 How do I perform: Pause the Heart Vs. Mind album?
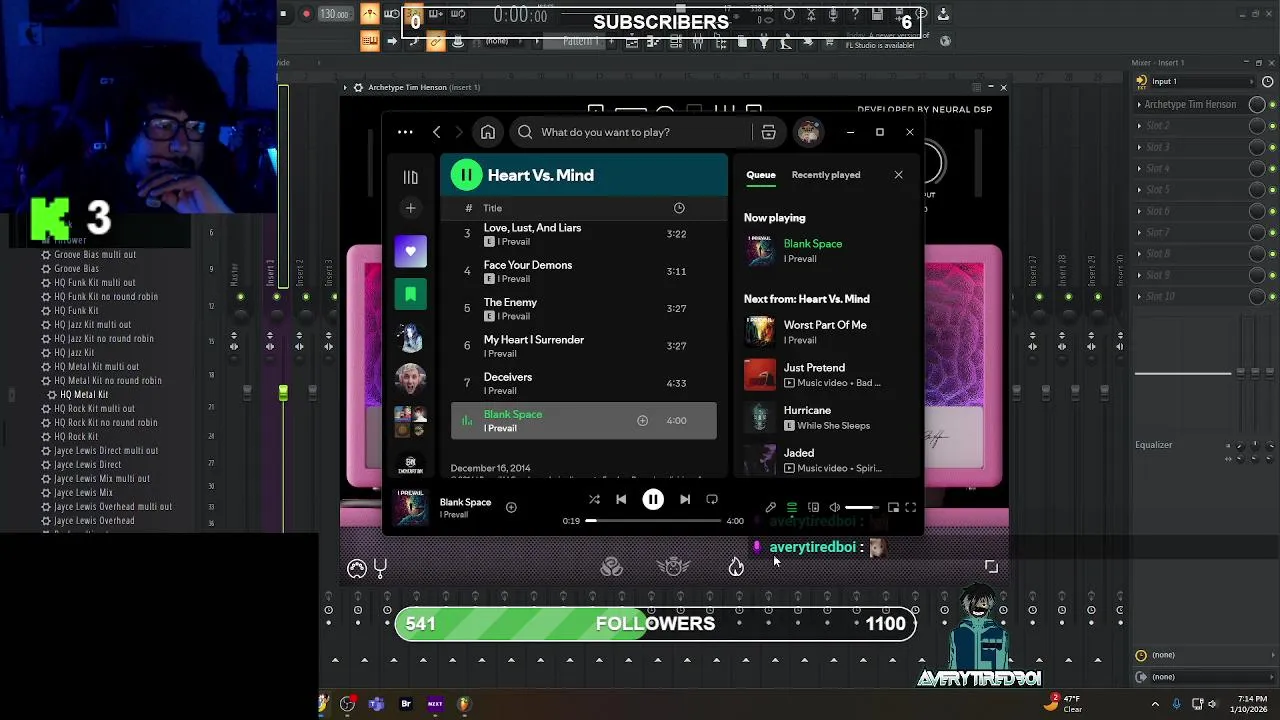coord(466,175)
